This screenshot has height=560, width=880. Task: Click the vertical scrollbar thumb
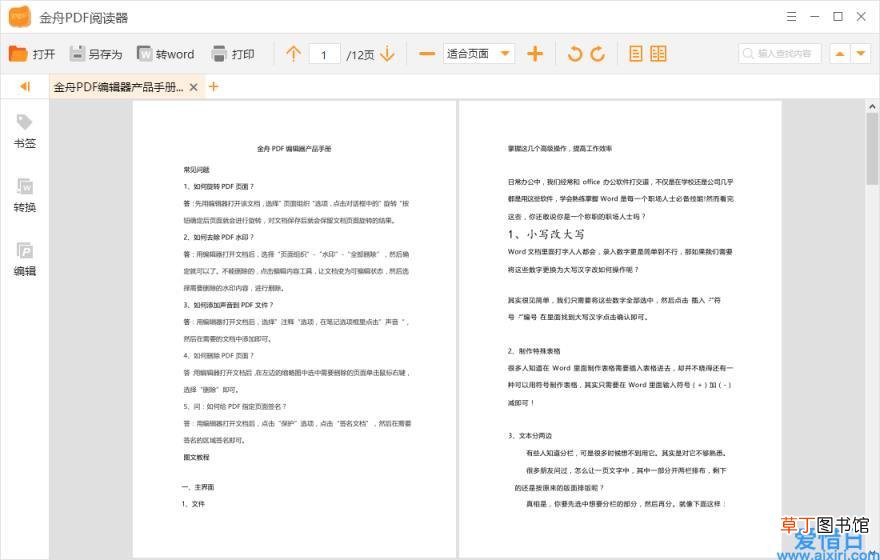click(872, 148)
